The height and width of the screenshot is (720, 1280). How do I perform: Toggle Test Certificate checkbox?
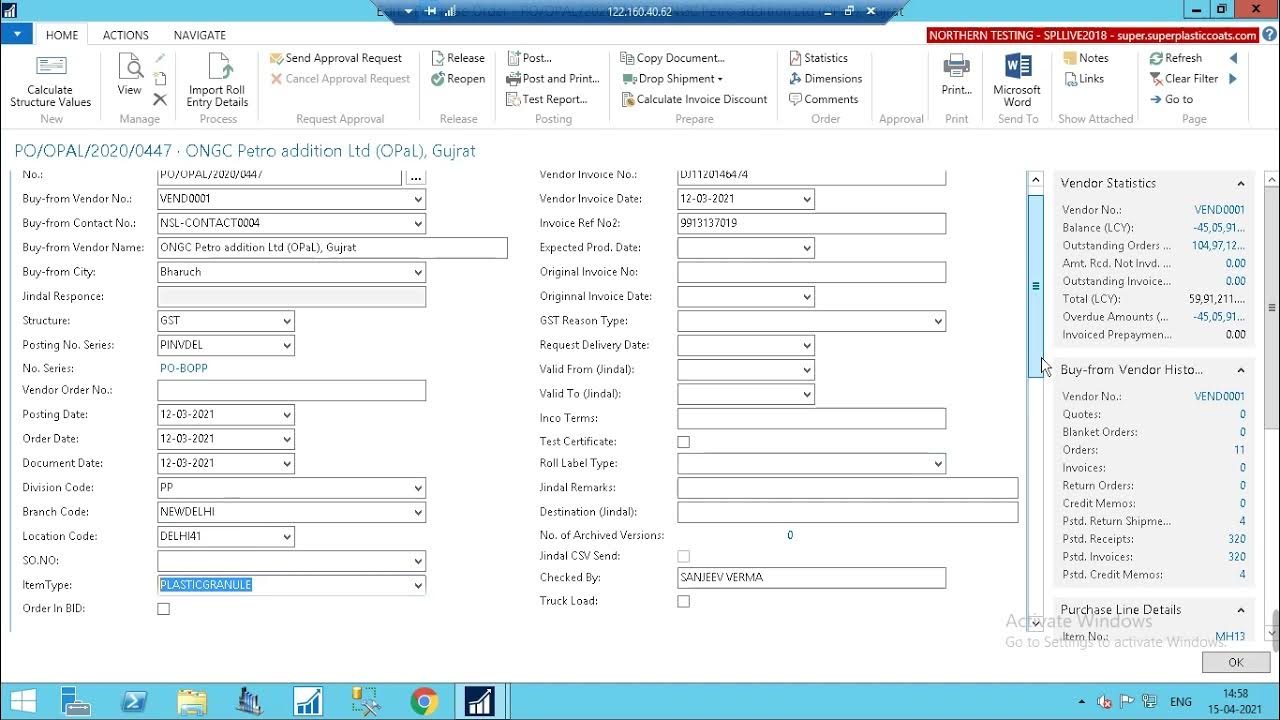684,442
